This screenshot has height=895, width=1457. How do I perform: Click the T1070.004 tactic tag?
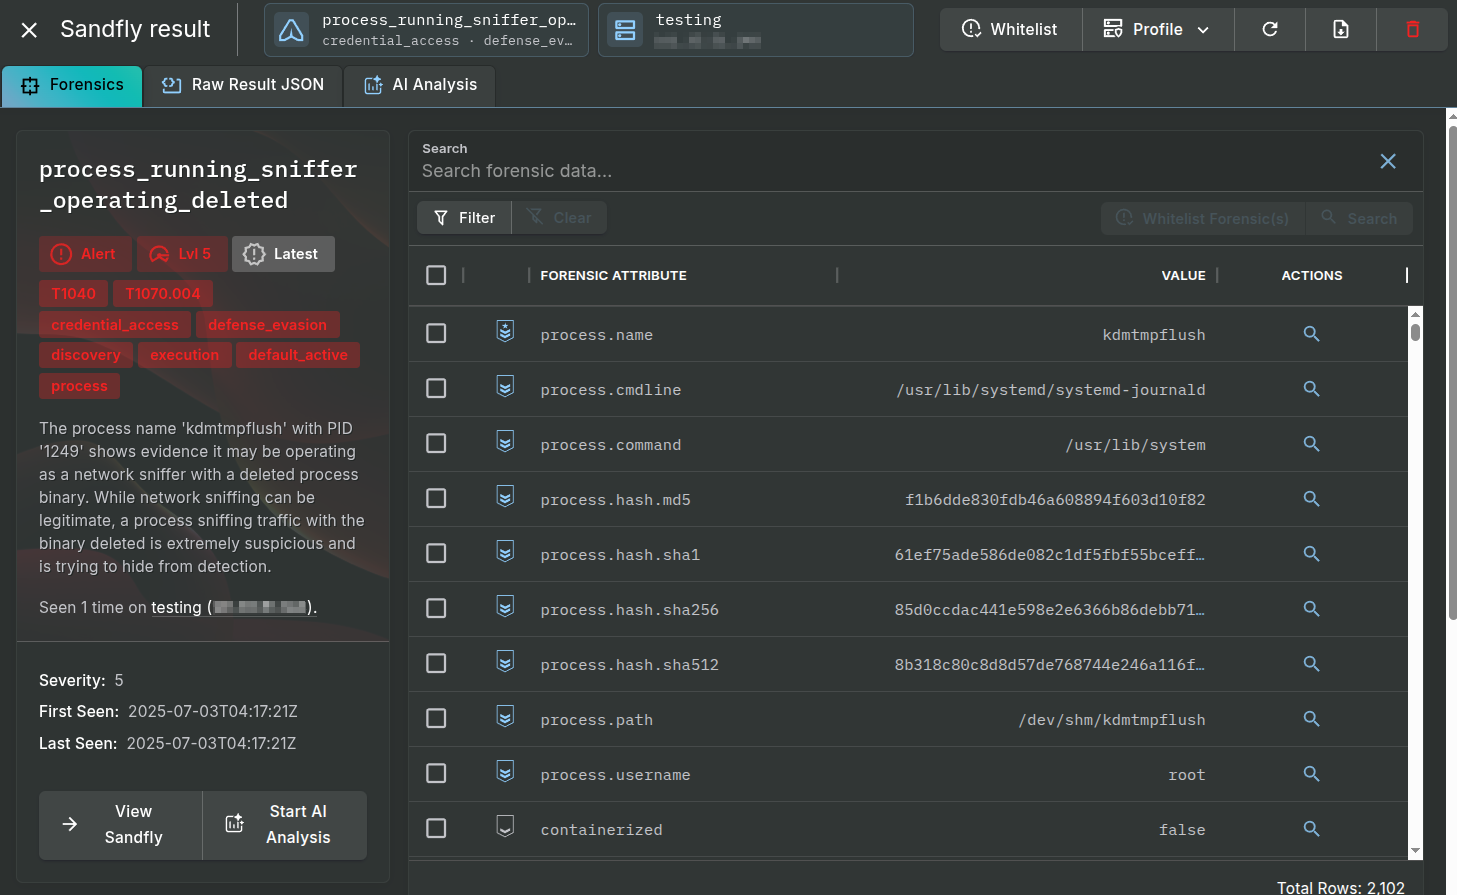click(x=163, y=294)
